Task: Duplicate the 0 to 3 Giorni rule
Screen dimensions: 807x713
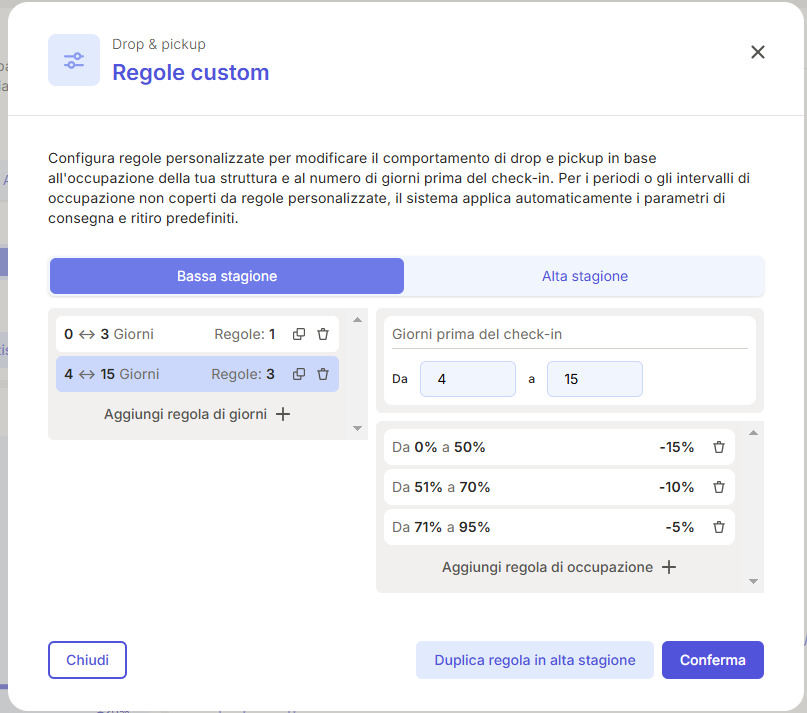Action: pos(299,334)
